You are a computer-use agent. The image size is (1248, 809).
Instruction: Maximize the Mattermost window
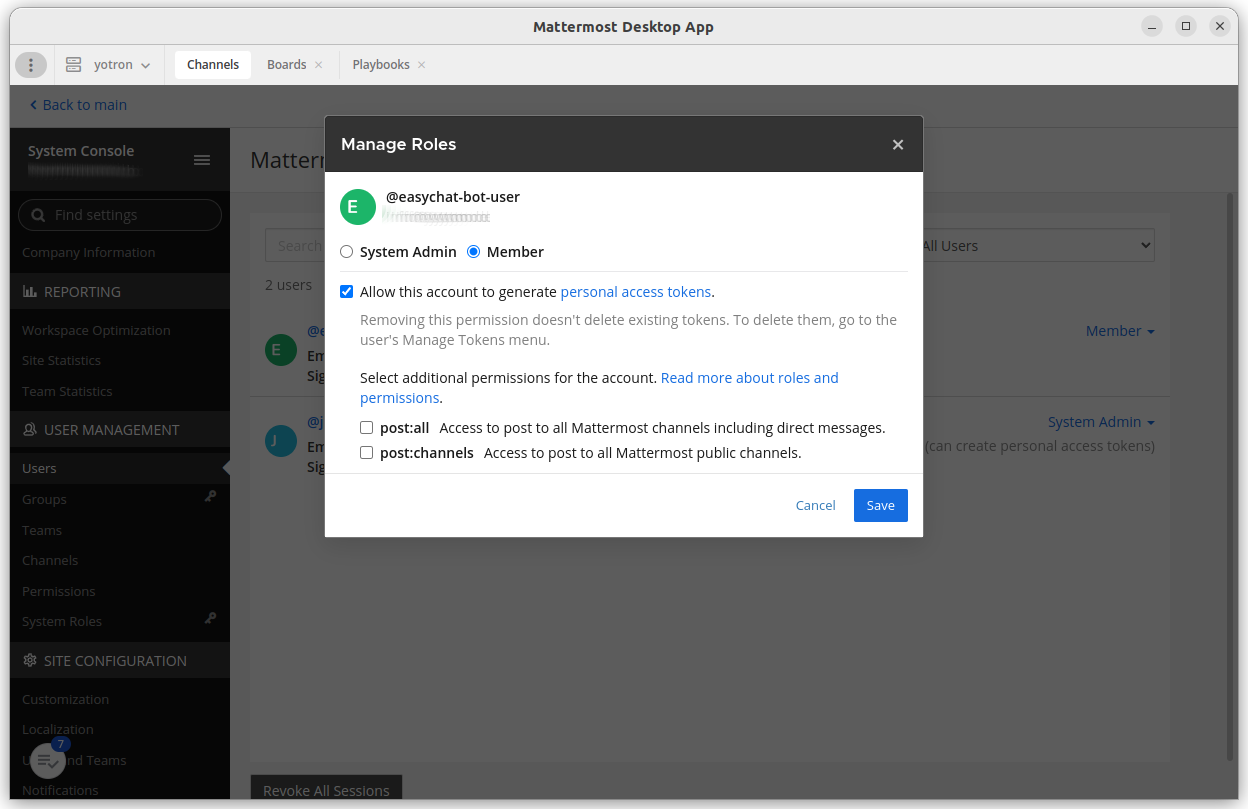(x=1186, y=27)
